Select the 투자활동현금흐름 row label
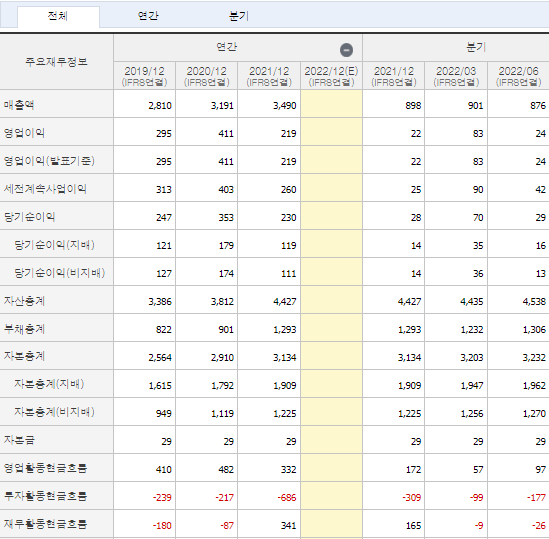The width and height of the screenshot is (549, 539). coord(45,496)
